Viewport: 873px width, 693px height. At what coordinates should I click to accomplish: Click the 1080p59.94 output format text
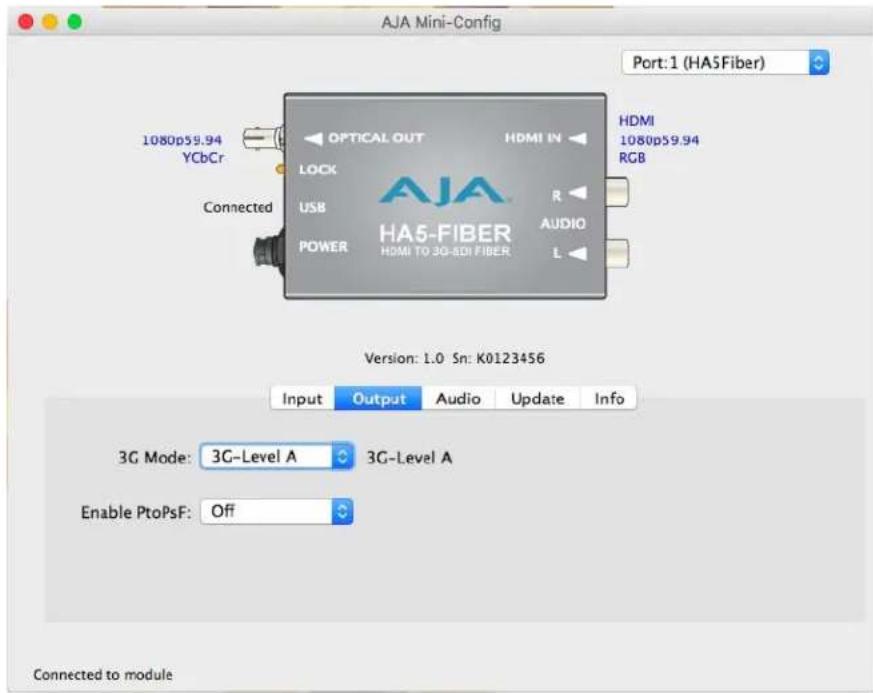click(182, 140)
